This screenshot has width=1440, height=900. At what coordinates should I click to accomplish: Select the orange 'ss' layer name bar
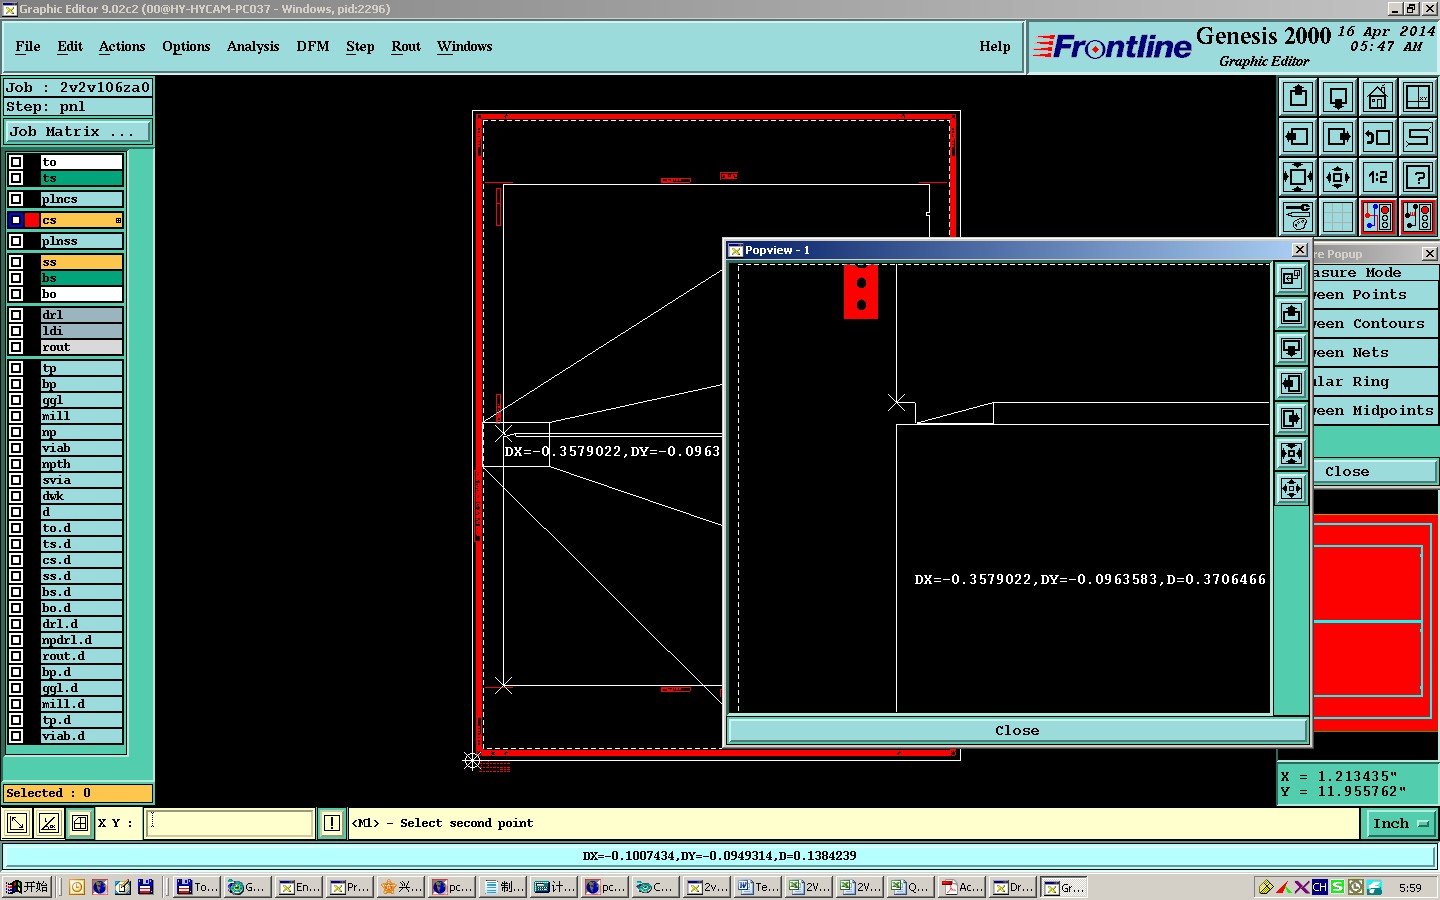coord(81,262)
